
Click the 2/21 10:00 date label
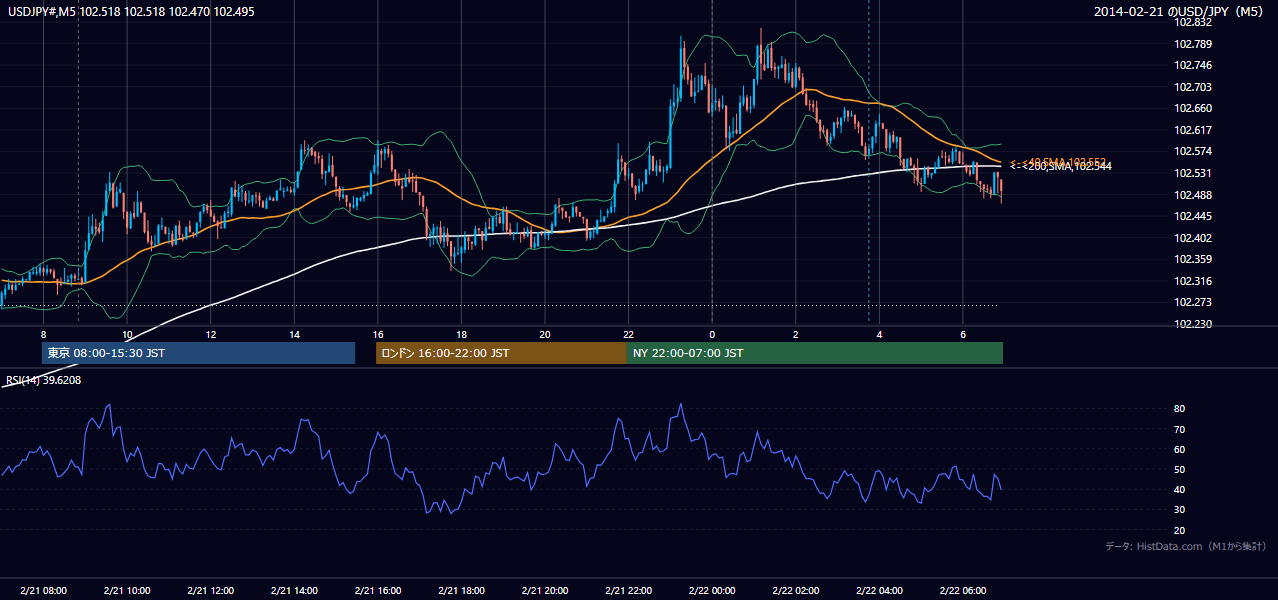pyautogui.click(x=127, y=591)
